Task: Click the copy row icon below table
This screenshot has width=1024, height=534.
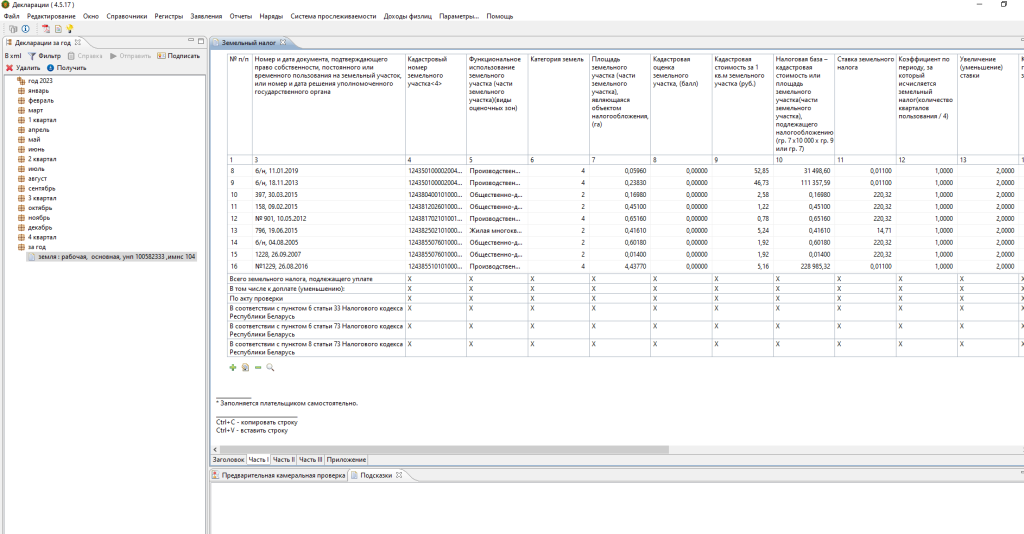Action: (245, 368)
